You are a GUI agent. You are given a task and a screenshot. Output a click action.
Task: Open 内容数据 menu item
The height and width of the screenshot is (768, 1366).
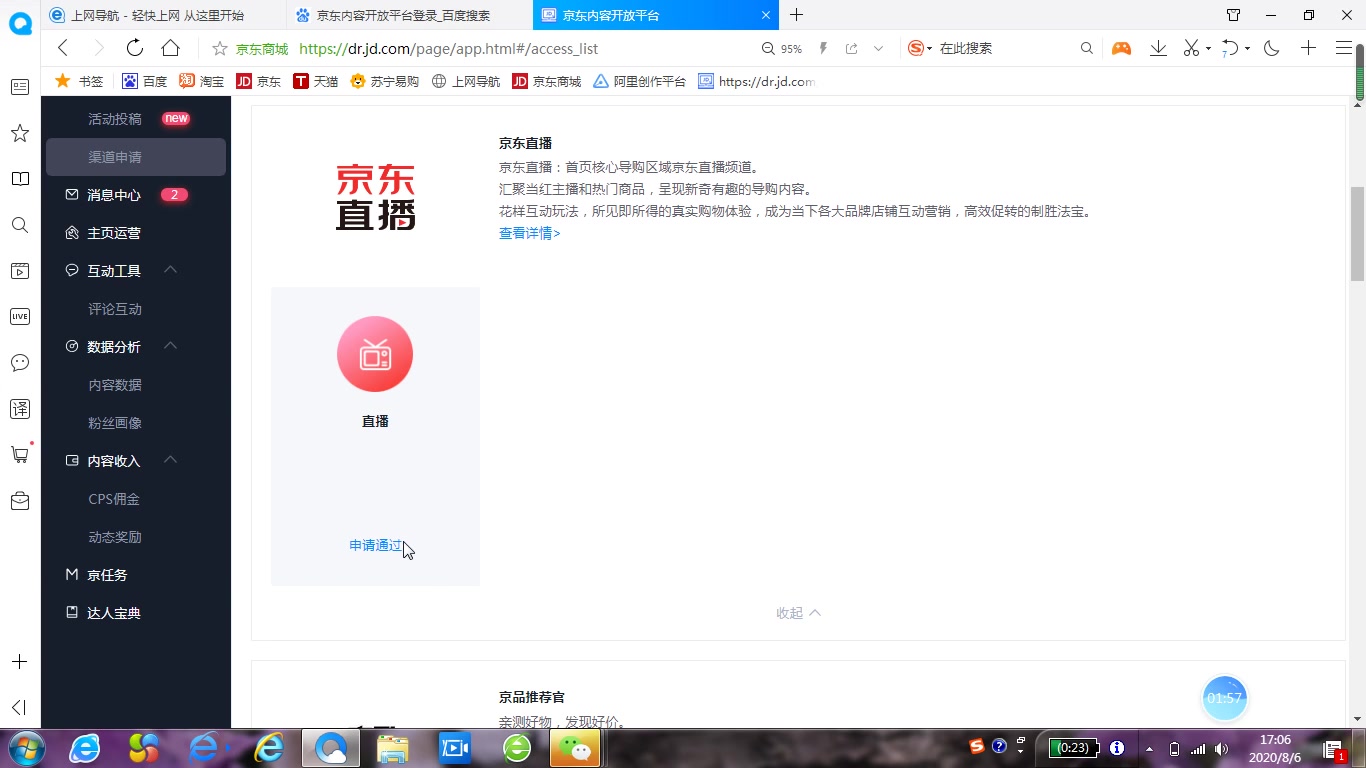(x=115, y=385)
